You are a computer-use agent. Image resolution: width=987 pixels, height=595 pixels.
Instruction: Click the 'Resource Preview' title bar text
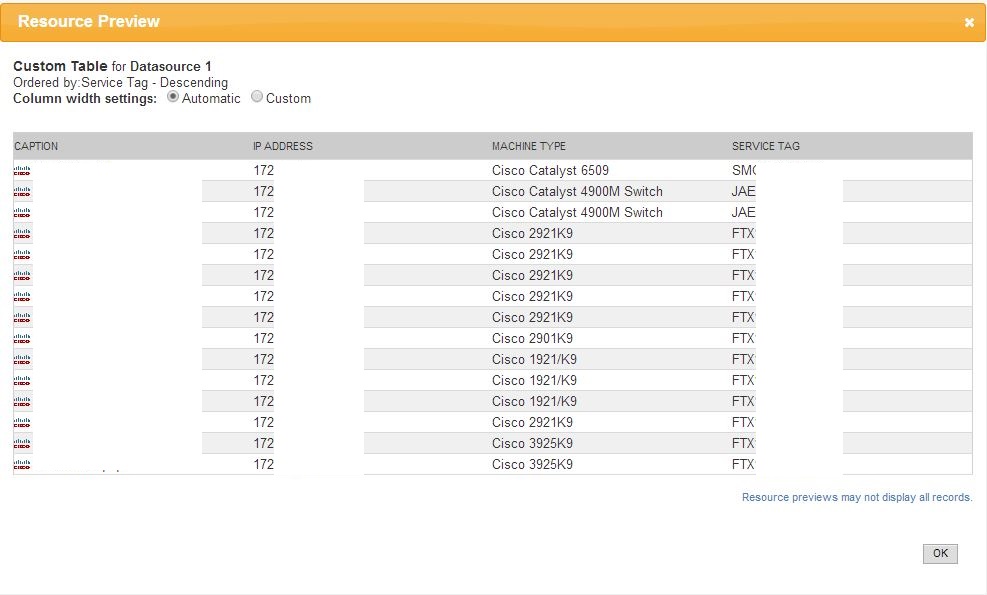tap(89, 21)
